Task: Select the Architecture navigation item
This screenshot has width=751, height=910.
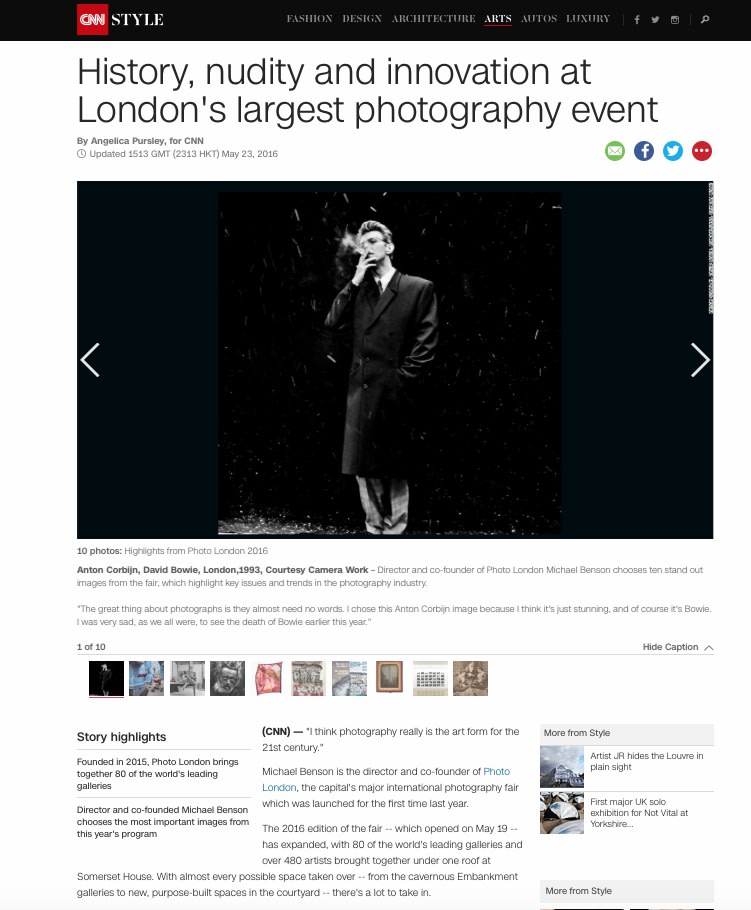Action: pyautogui.click(x=434, y=19)
